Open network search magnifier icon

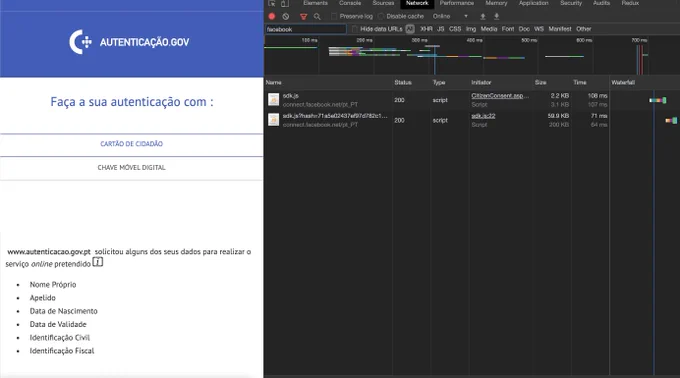tap(317, 16)
